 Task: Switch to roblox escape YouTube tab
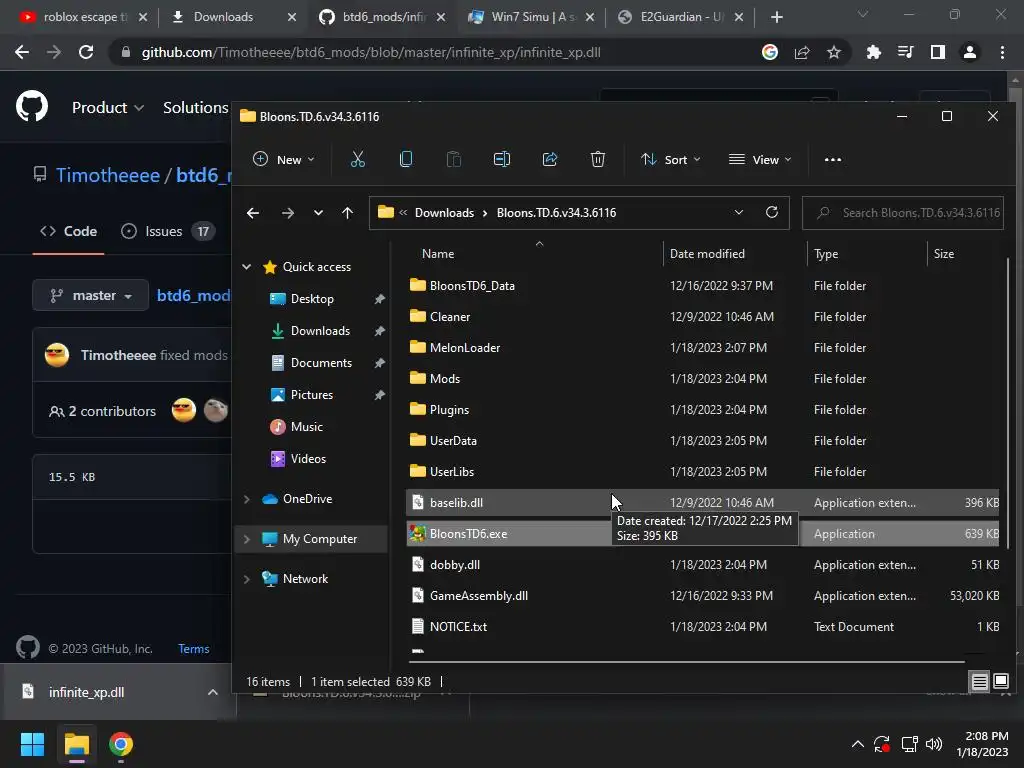(x=84, y=17)
